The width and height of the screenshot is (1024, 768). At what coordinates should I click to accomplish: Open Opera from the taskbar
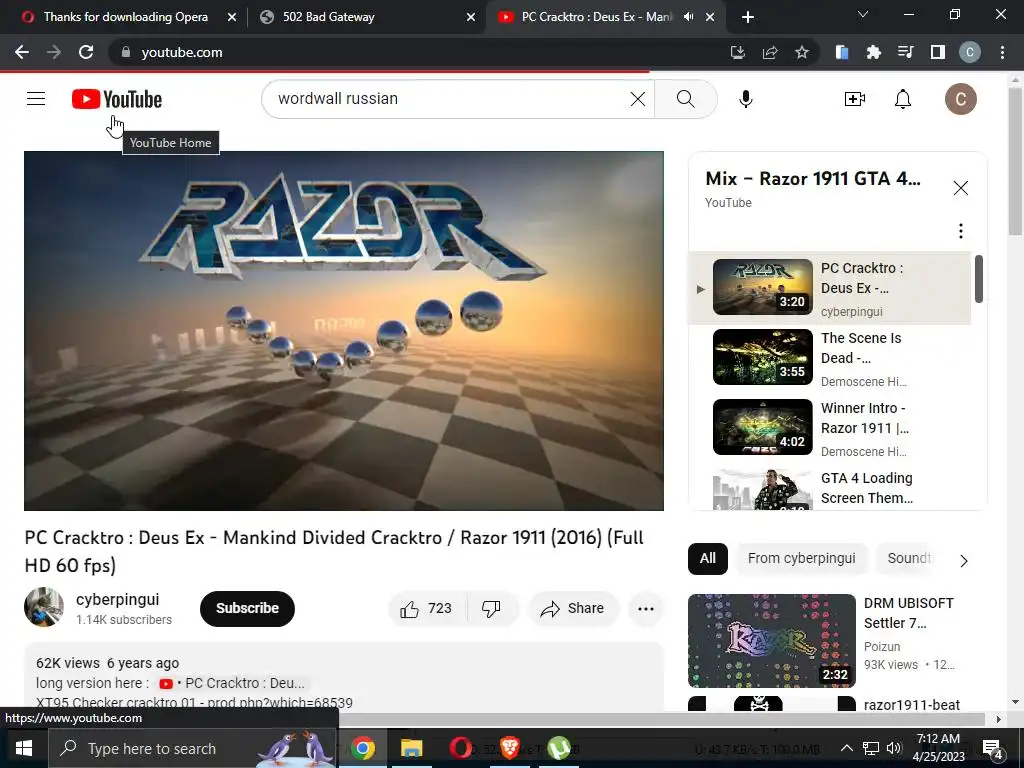[460, 748]
